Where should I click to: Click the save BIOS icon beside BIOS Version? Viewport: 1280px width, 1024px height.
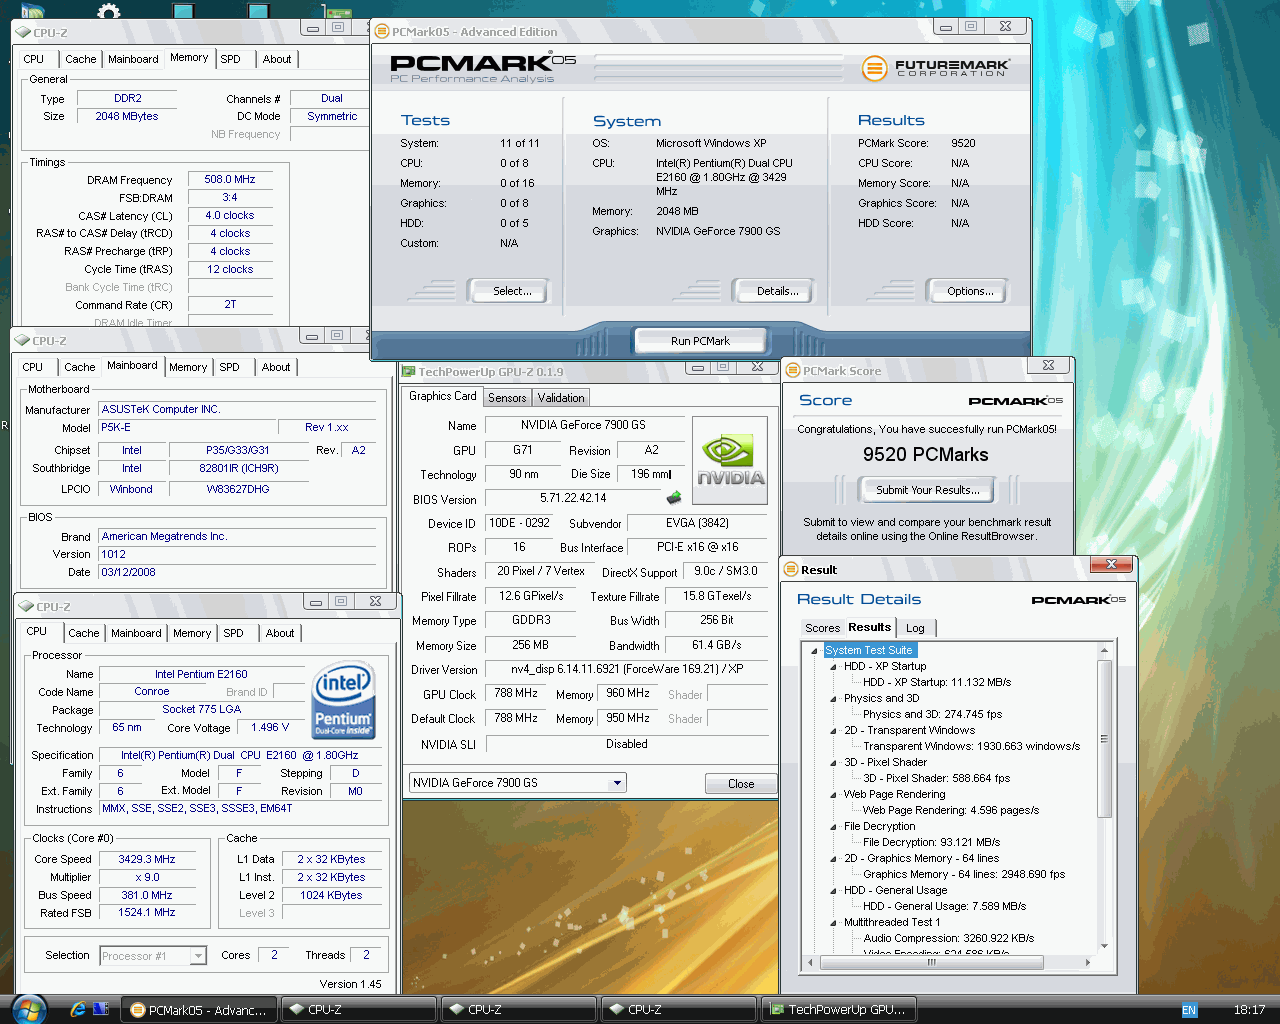click(674, 497)
